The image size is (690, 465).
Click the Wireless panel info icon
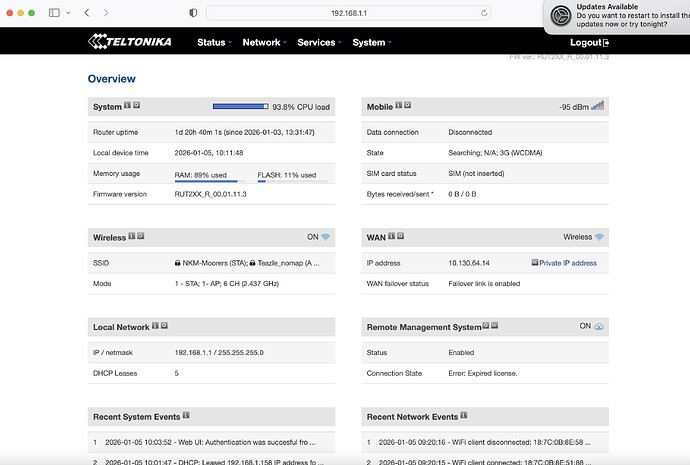click(132, 237)
